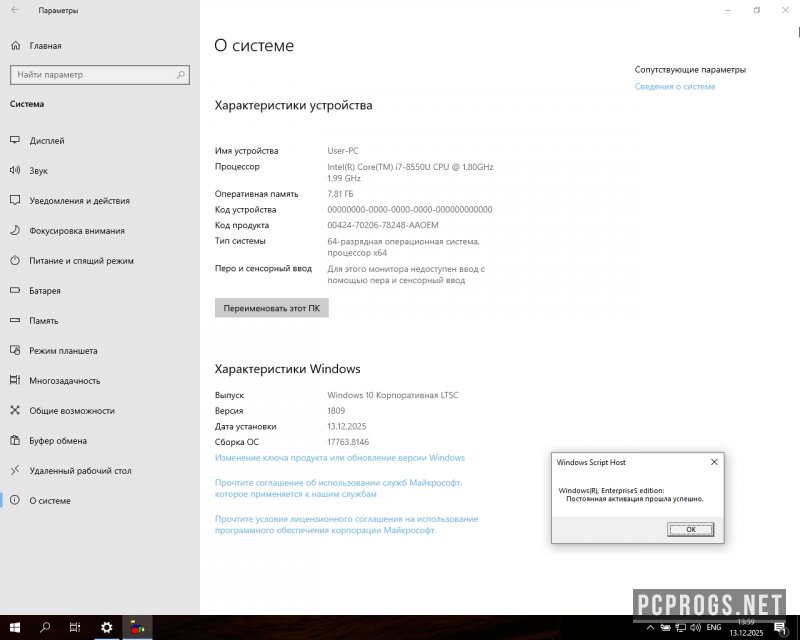Screen dimensions: 800x640
Task: Click the Главная home icon
Action: (16, 45)
